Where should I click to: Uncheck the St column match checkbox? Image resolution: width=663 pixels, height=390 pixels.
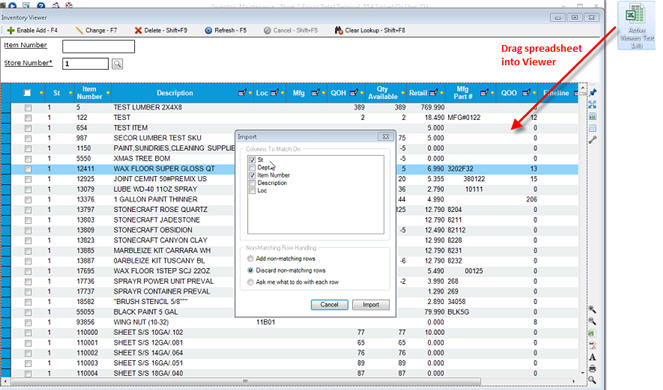pos(252,160)
